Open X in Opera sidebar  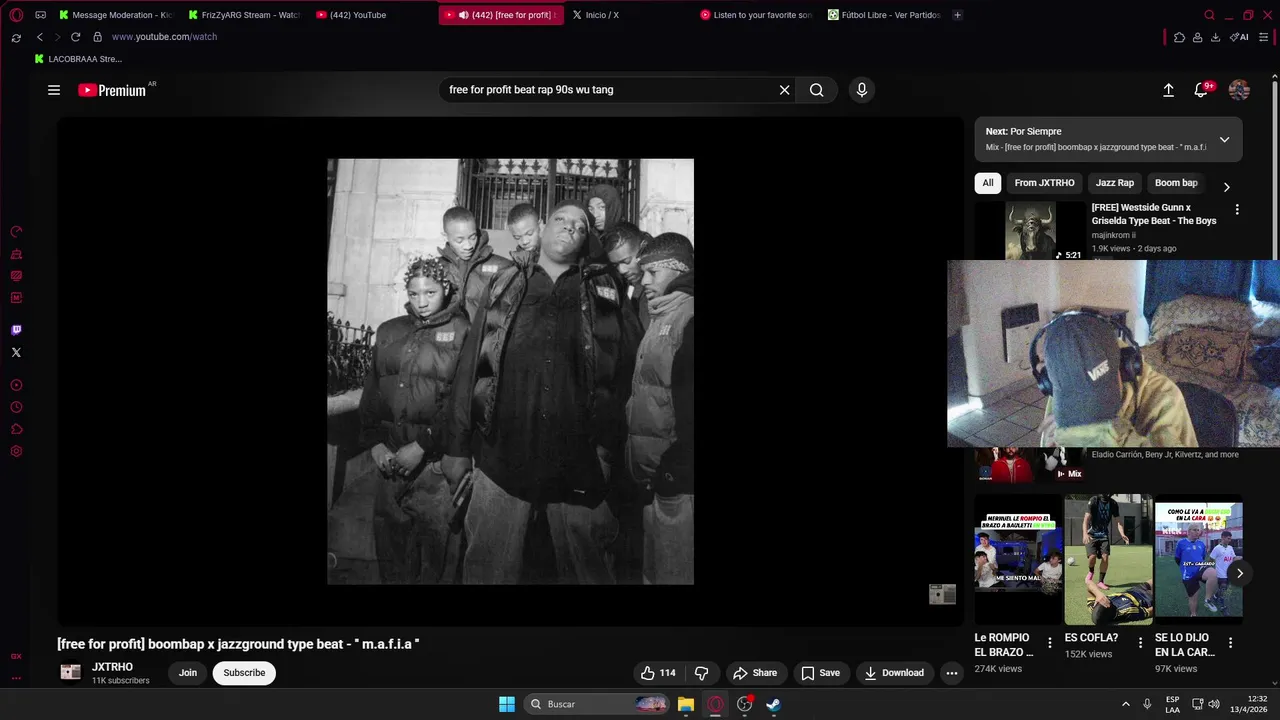pyautogui.click(x=16, y=352)
